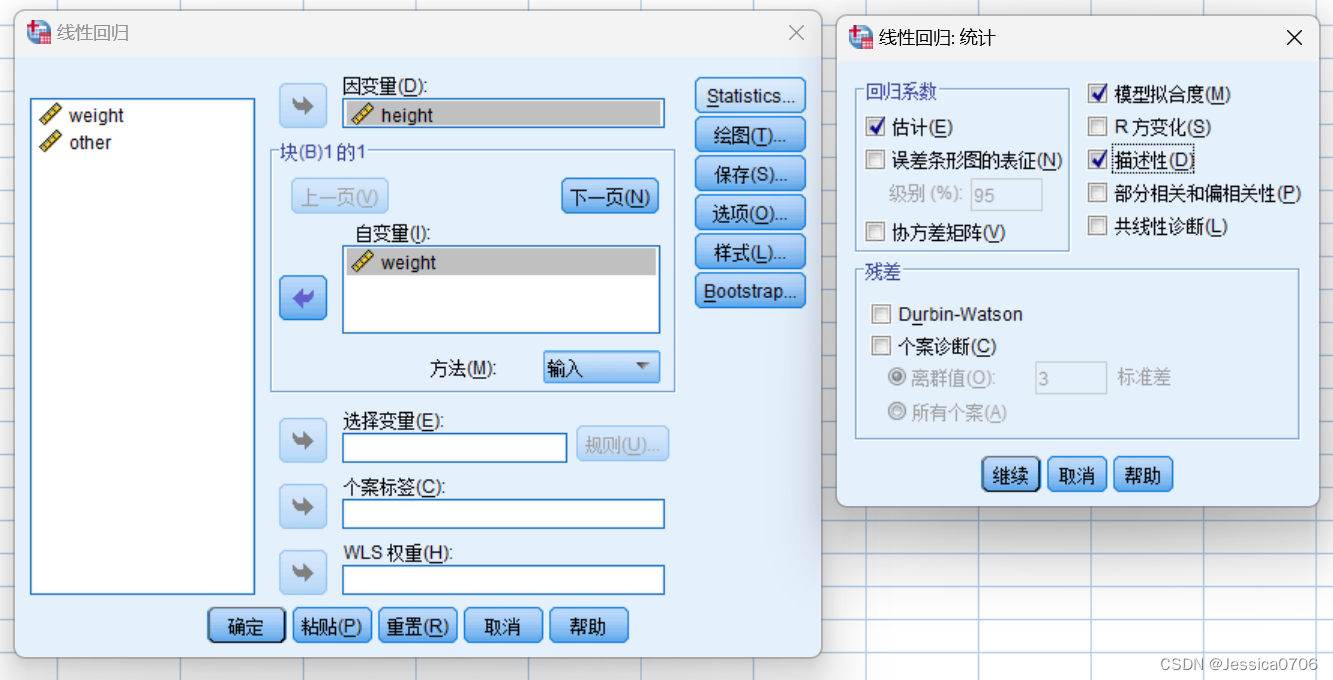Click 帮助 in statistics dialog
This screenshot has height=680, width=1333.
1143,475
